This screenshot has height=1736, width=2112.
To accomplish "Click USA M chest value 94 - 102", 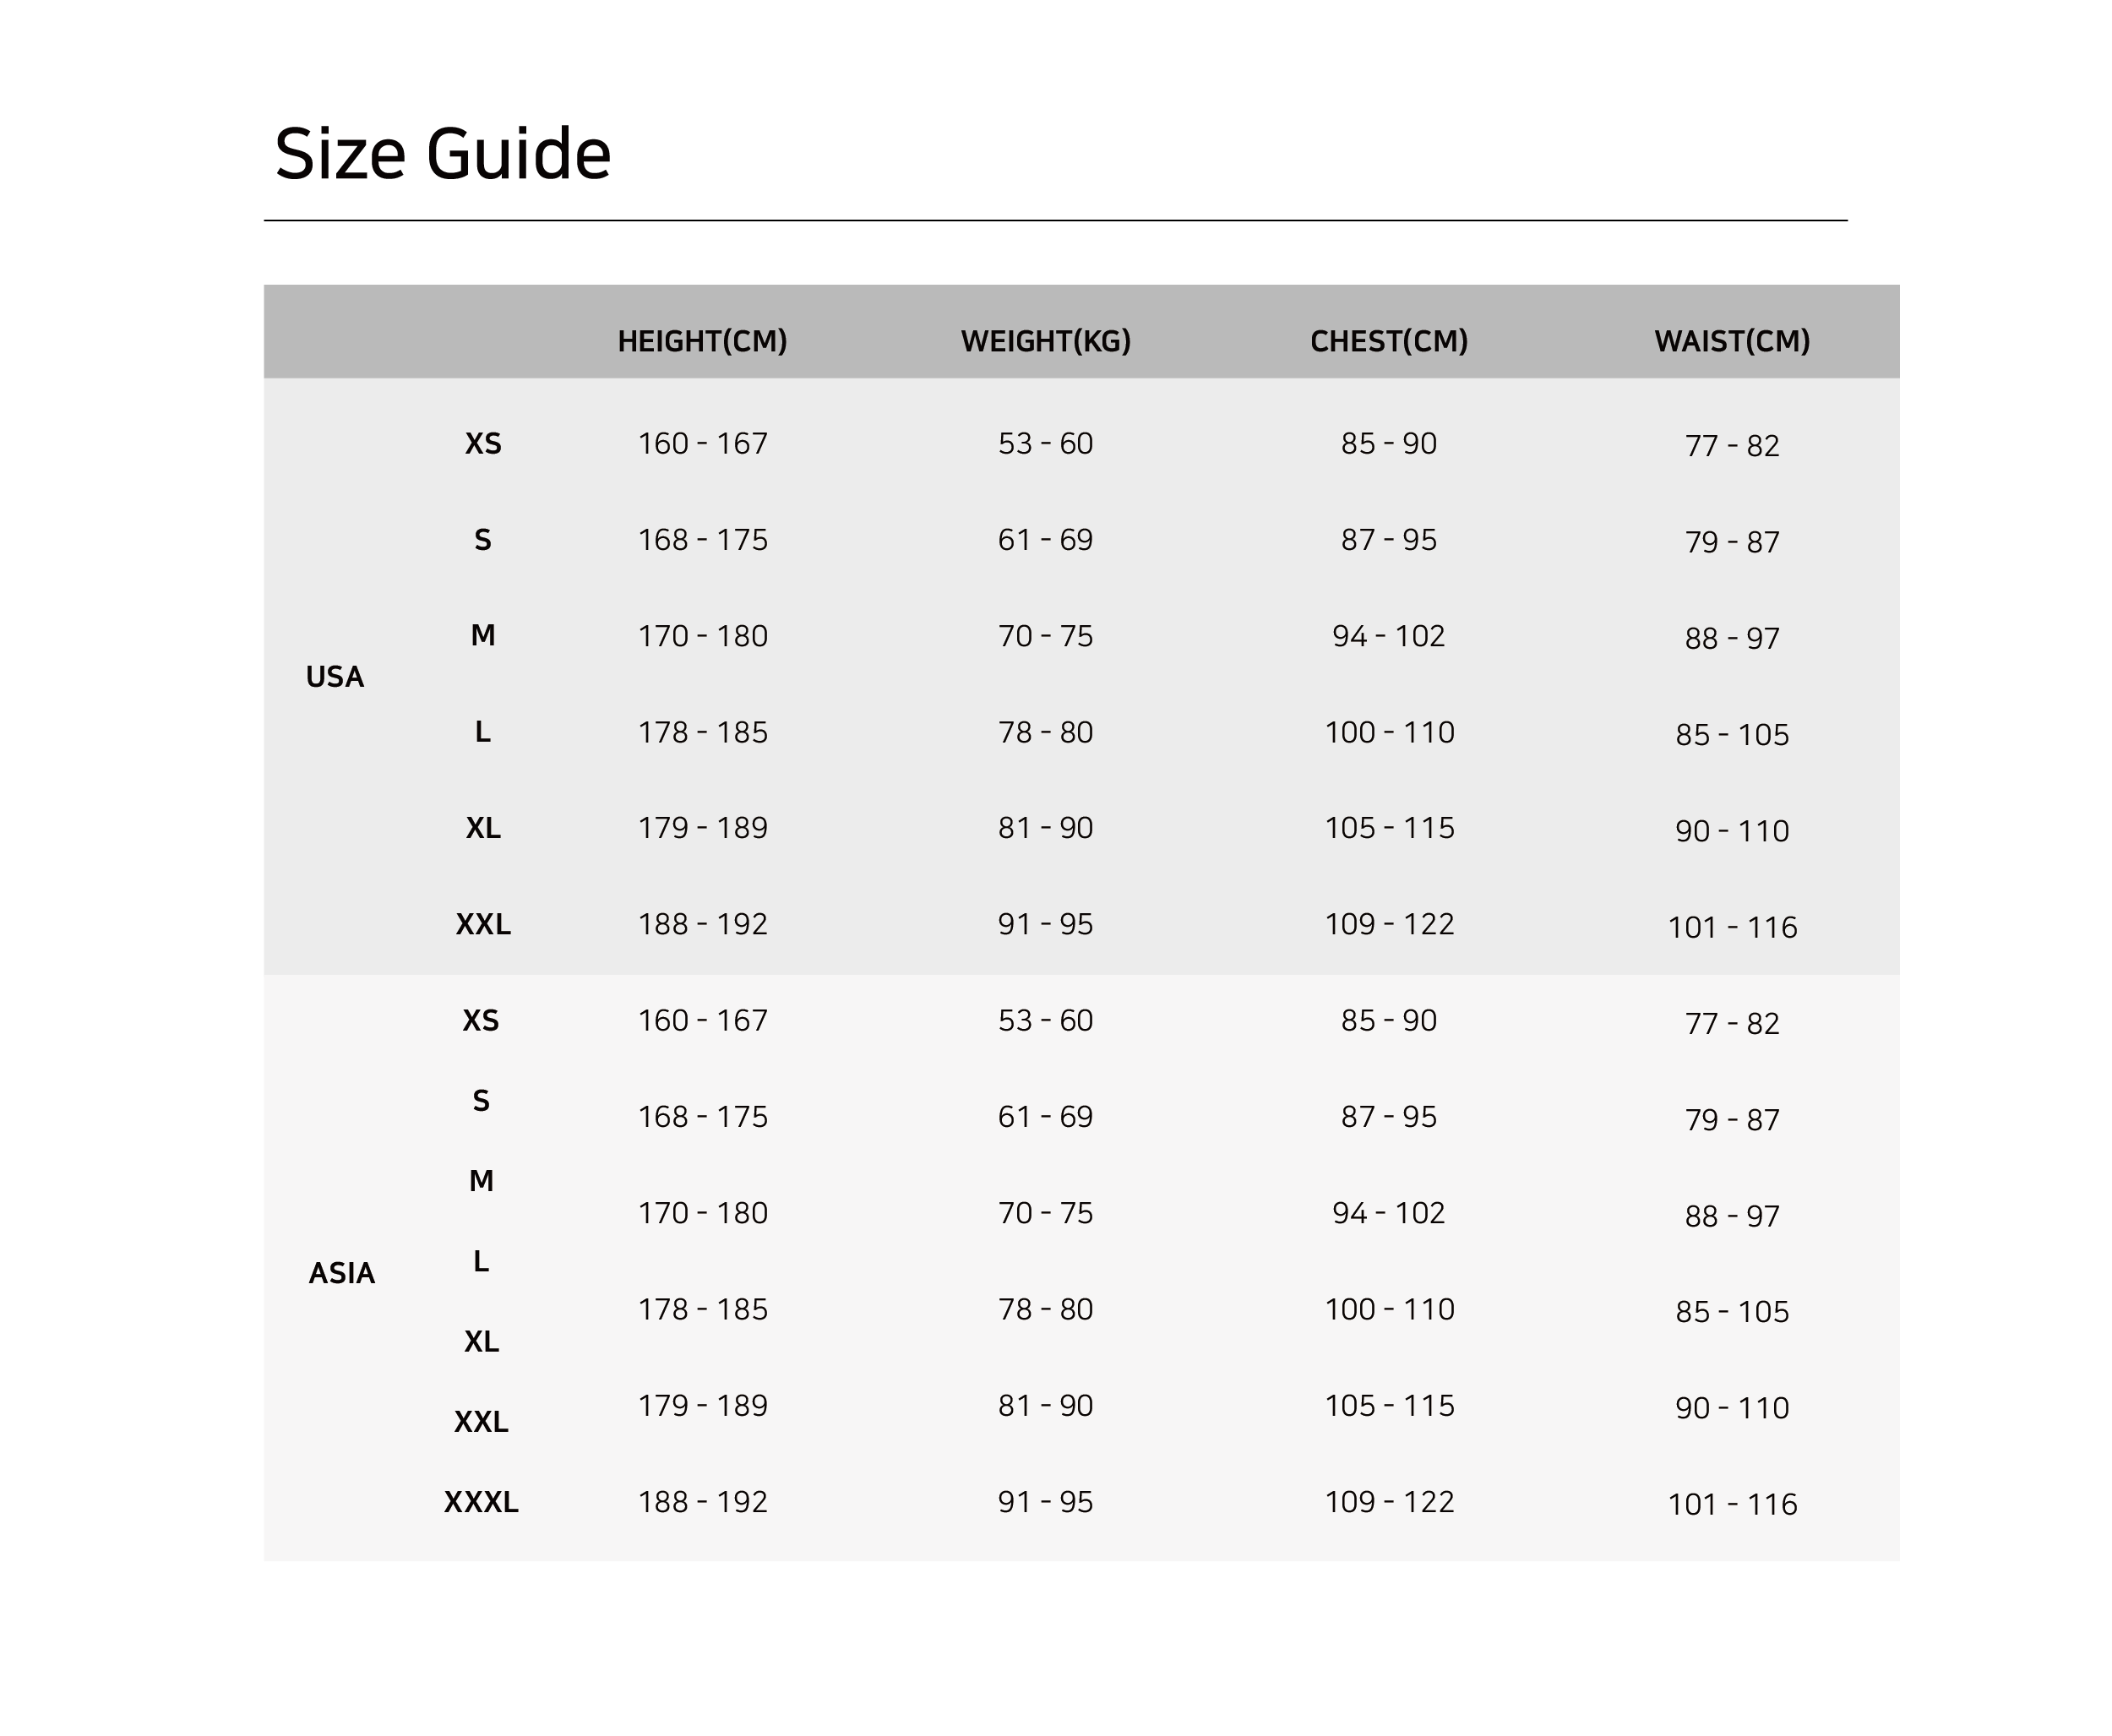I will coord(1388,636).
